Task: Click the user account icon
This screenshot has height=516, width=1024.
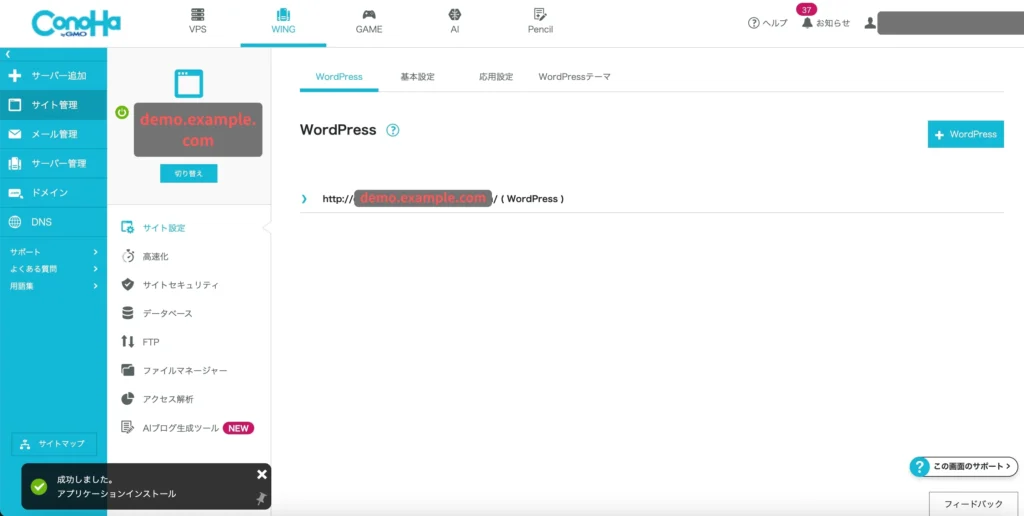Action: [x=869, y=23]
